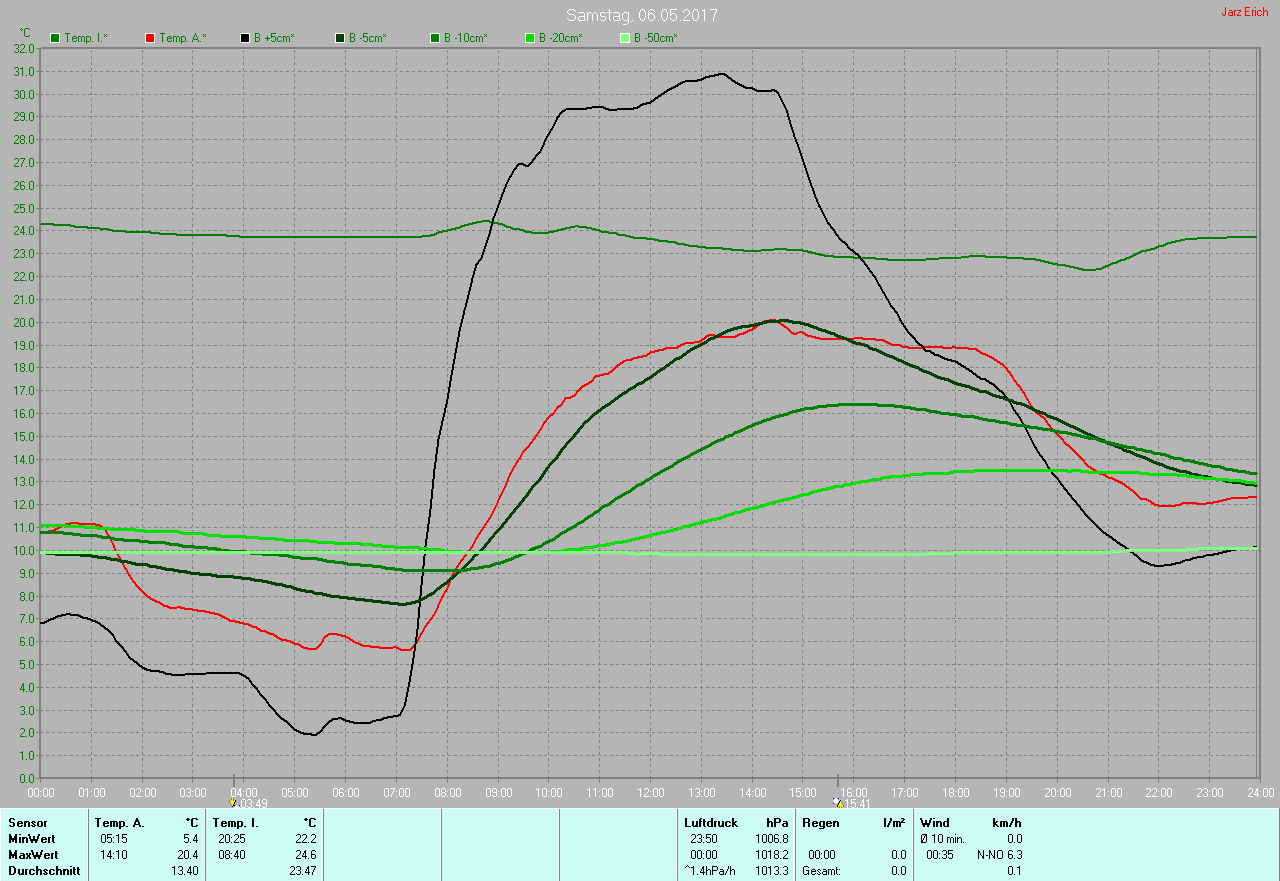
Task: Click the minimum outside temperature value 5.4
Action: pyautogui.click(x=191, y=838)
